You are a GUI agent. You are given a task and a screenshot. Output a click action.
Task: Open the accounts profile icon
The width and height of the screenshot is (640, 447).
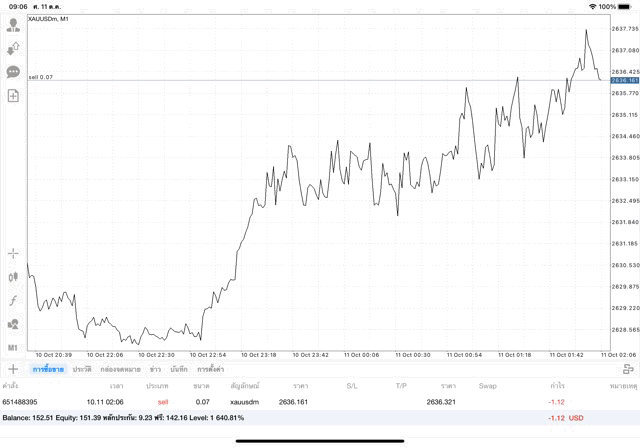pyautogui.click(x=13, y=25)
